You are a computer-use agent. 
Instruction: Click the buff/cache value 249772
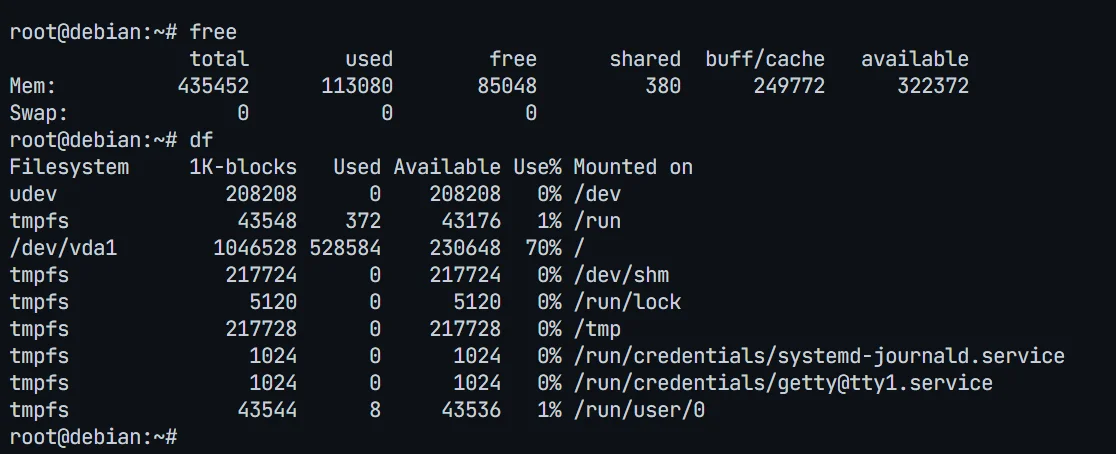pyautogui.click(x=789, y=86)
